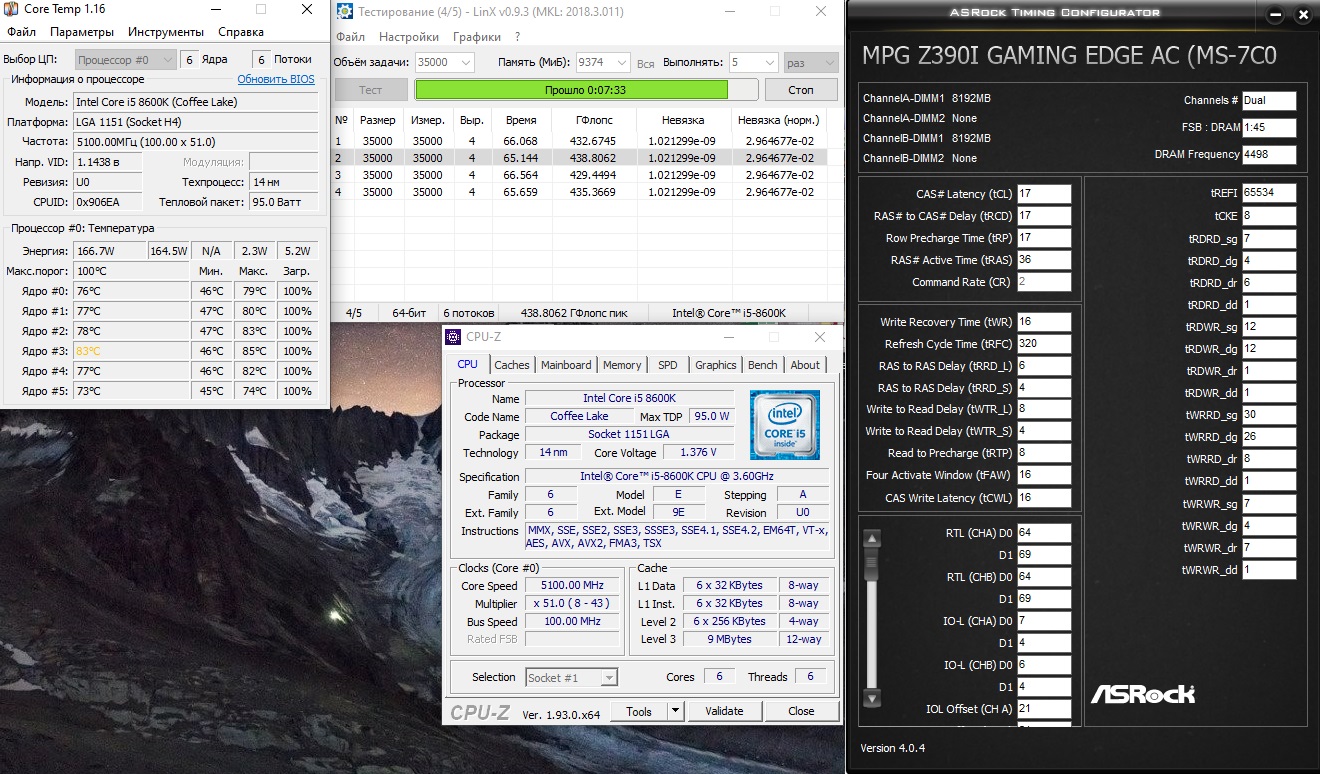This screenshot has height=774, width=1320.
Task: Click the Command Rate (CR) field
Action: 1044,282
